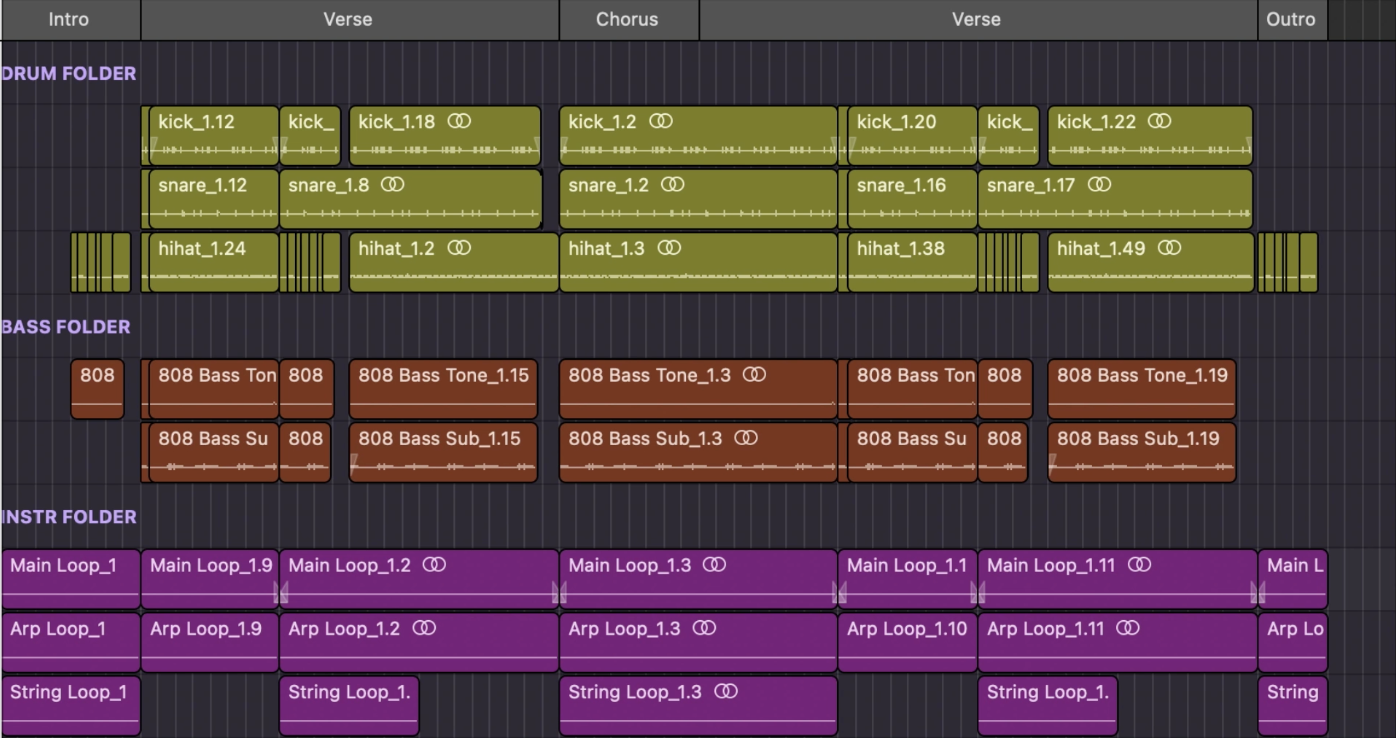Select the Intro arrangement marker
Screen dimensions: 1396x738
pos(70,20)
